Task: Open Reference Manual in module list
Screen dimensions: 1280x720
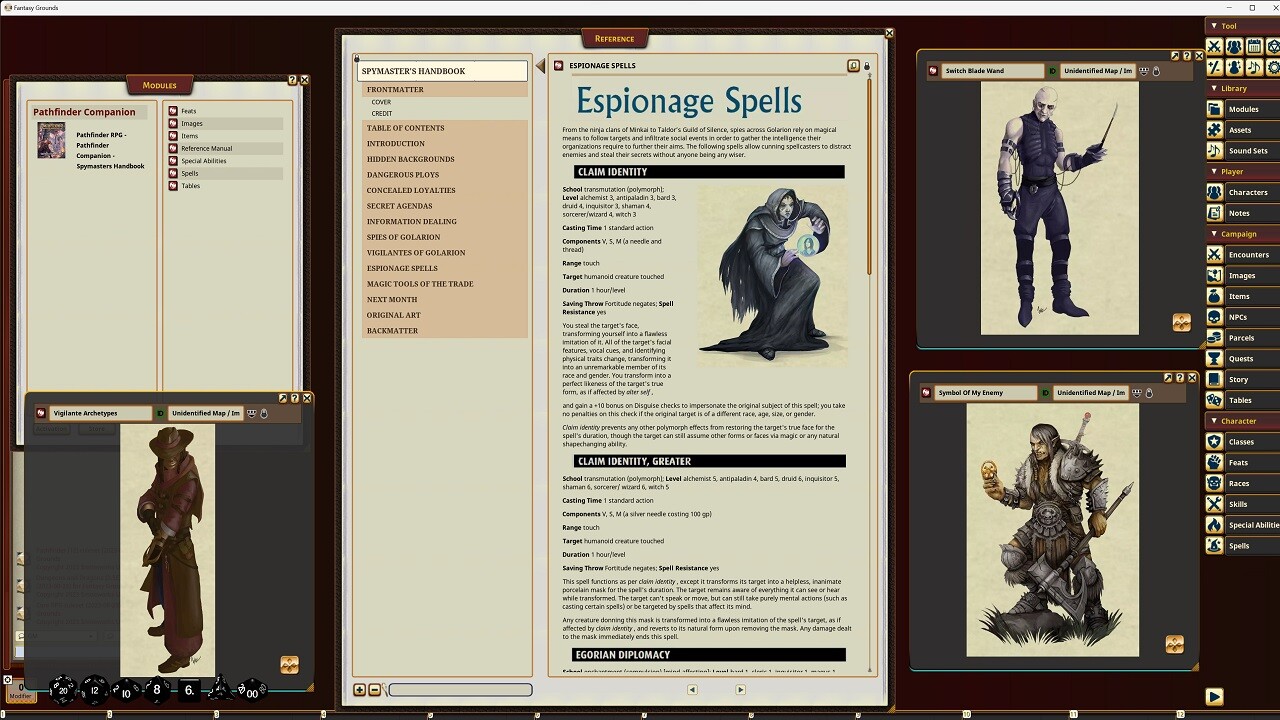Action: (x=206, y=148)
